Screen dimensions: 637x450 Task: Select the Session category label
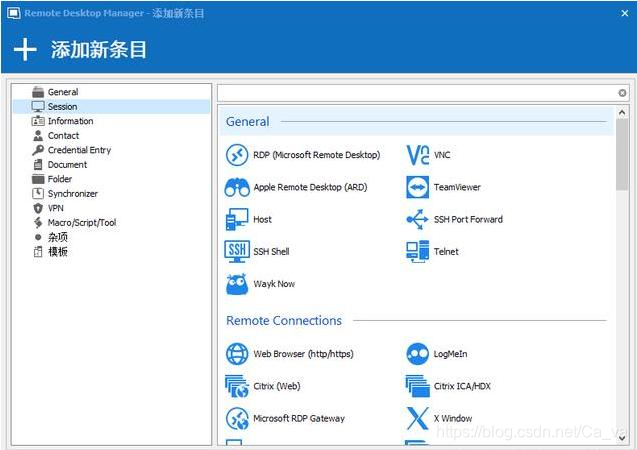63,107
